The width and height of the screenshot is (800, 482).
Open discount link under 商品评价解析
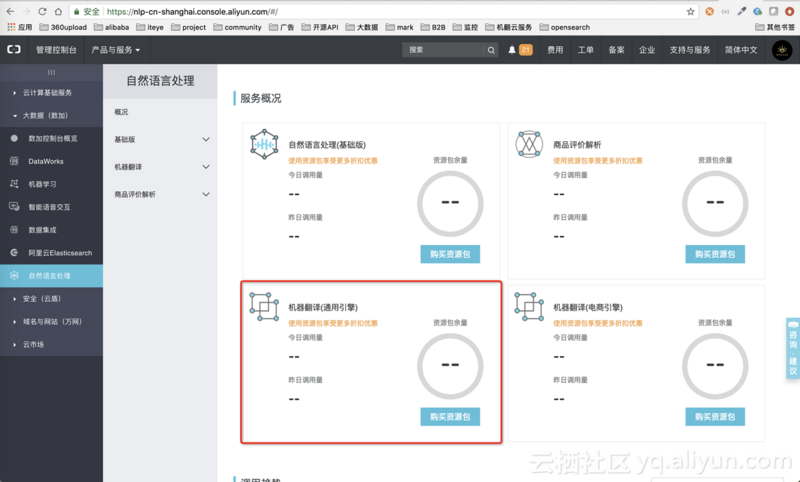point(597,161)
